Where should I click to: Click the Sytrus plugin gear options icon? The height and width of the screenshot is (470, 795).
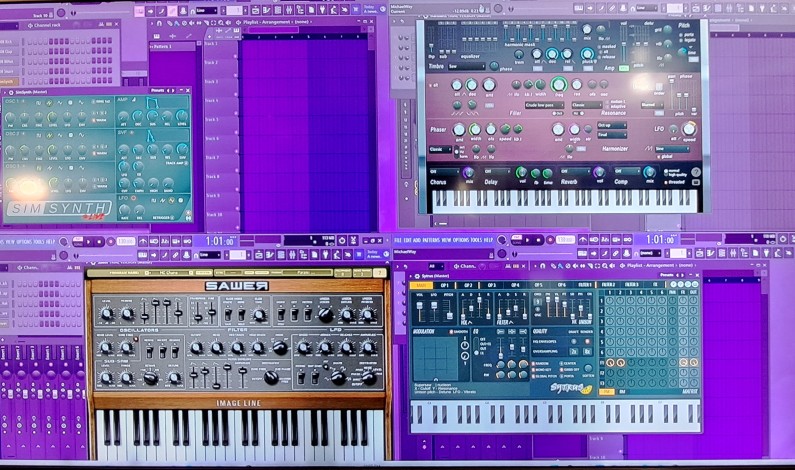[x=417, y=276]
